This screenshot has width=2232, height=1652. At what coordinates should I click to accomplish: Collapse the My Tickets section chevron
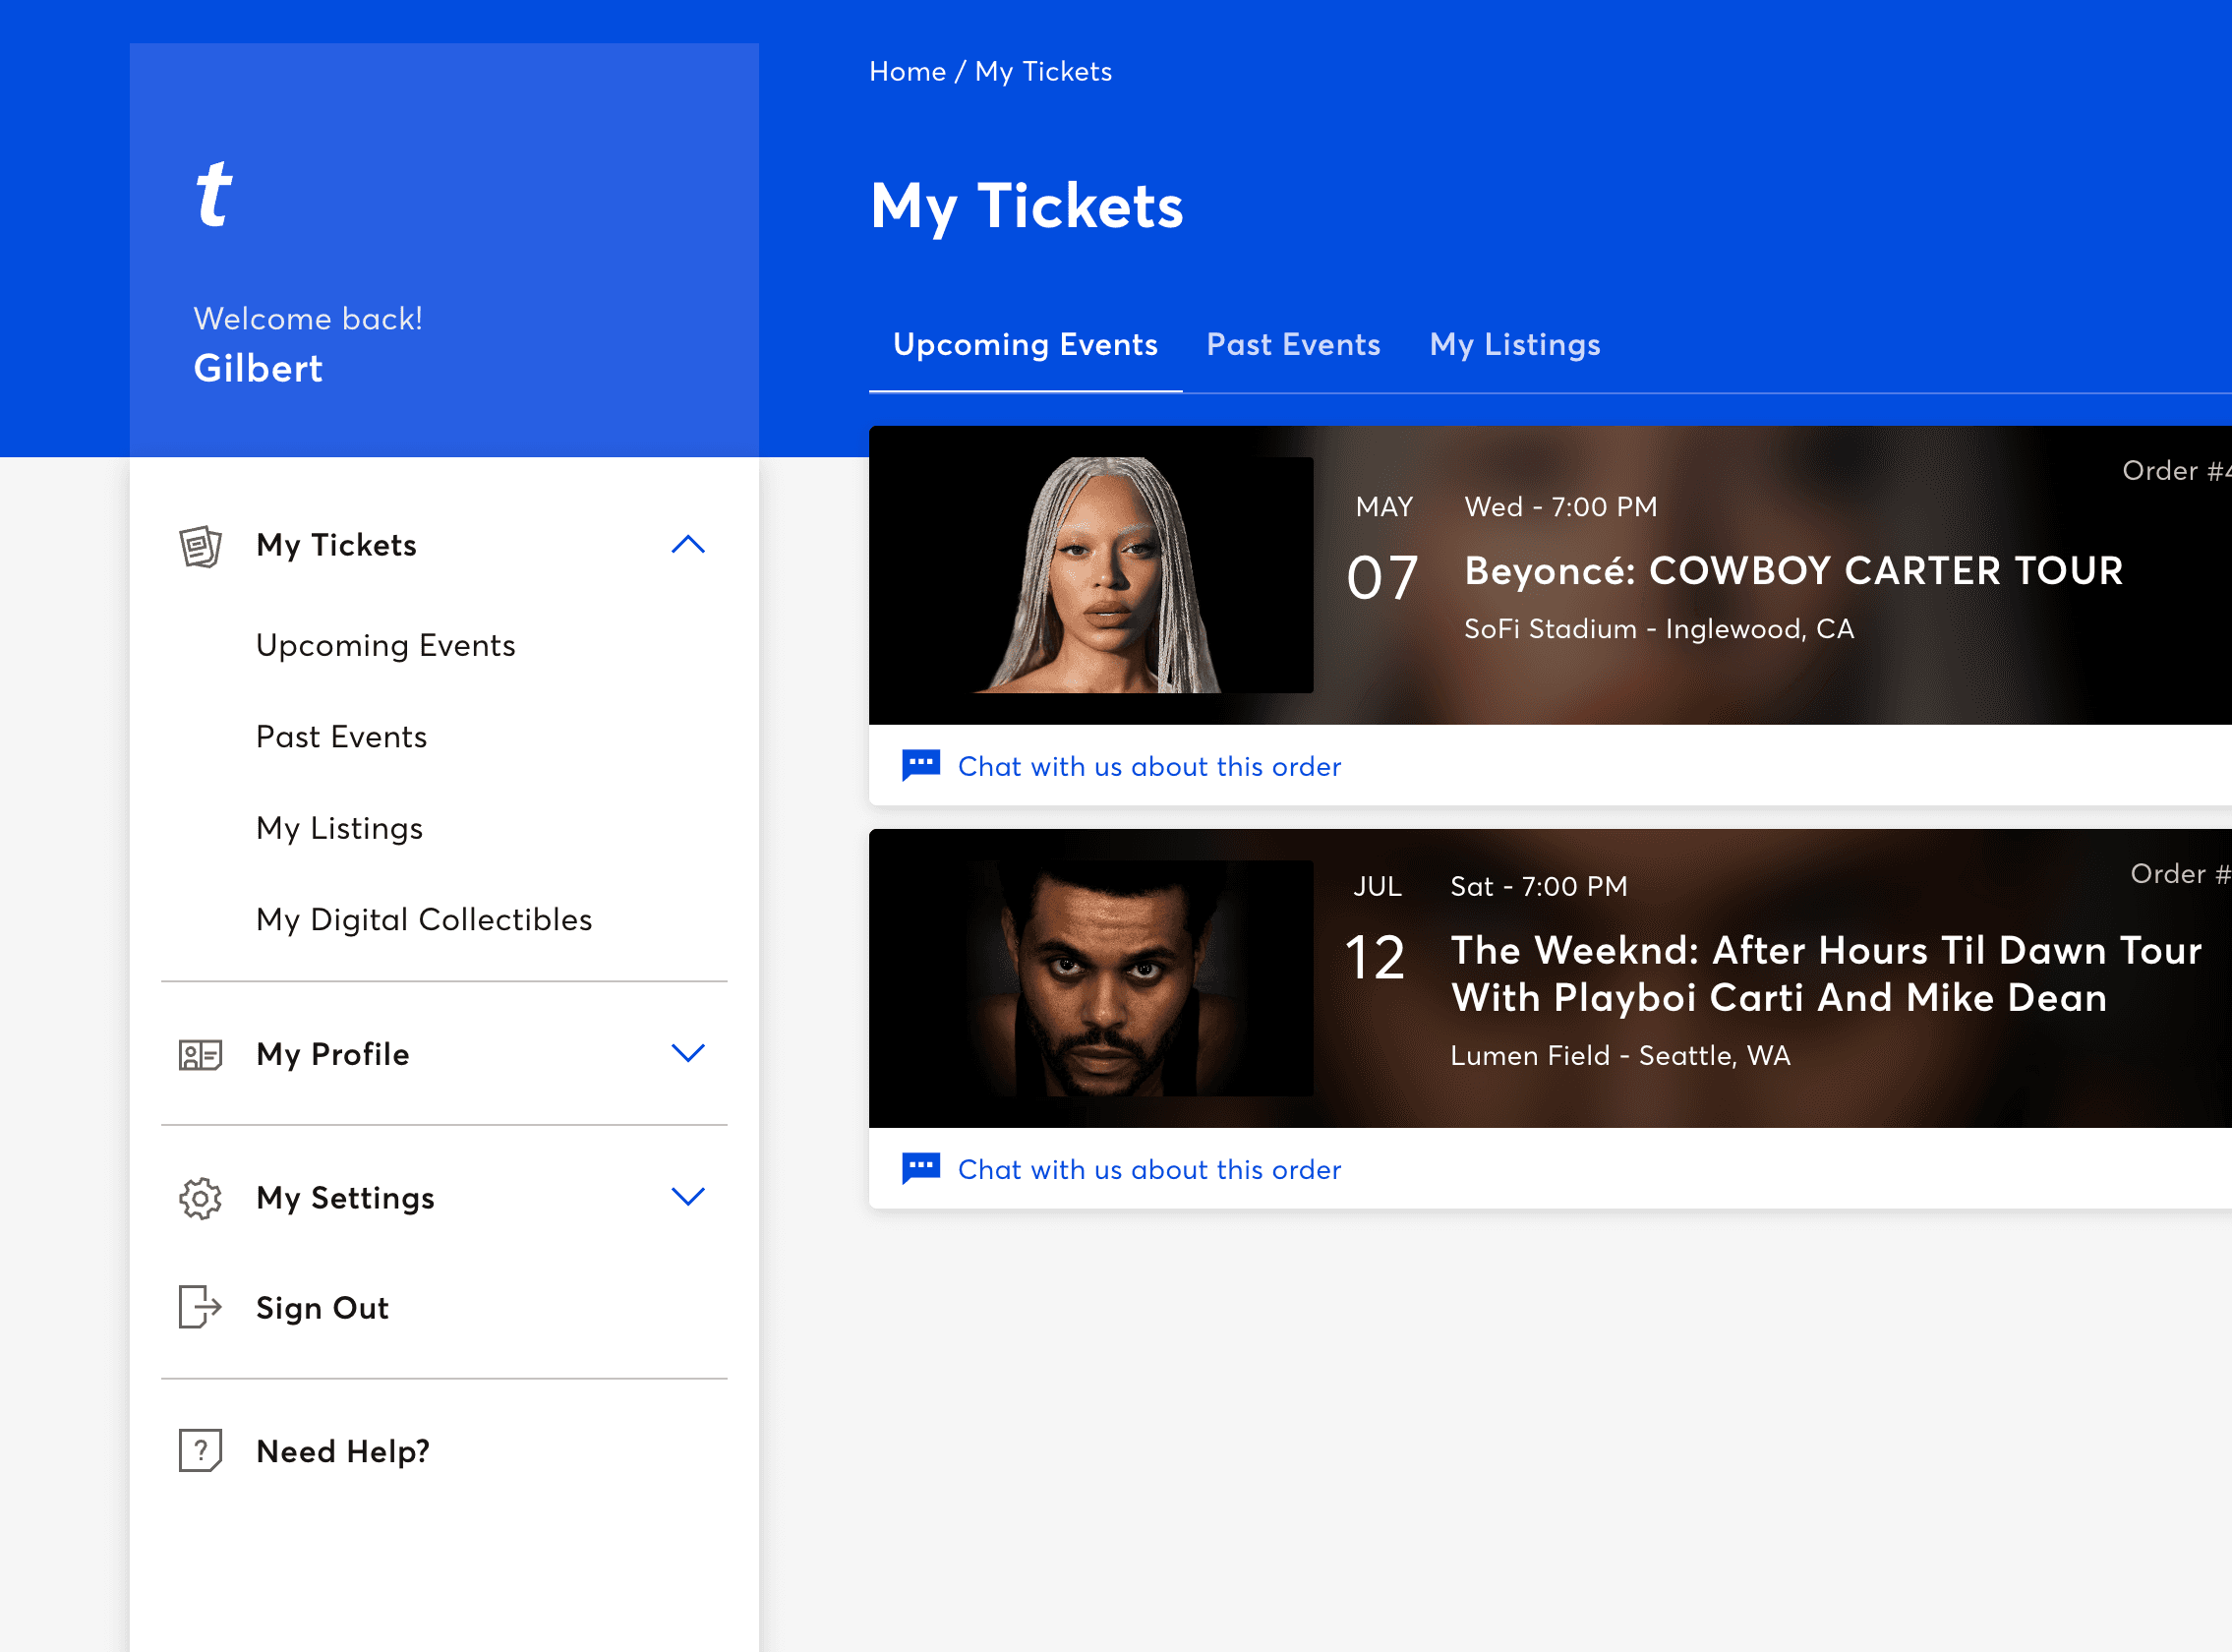coord(688,545)
